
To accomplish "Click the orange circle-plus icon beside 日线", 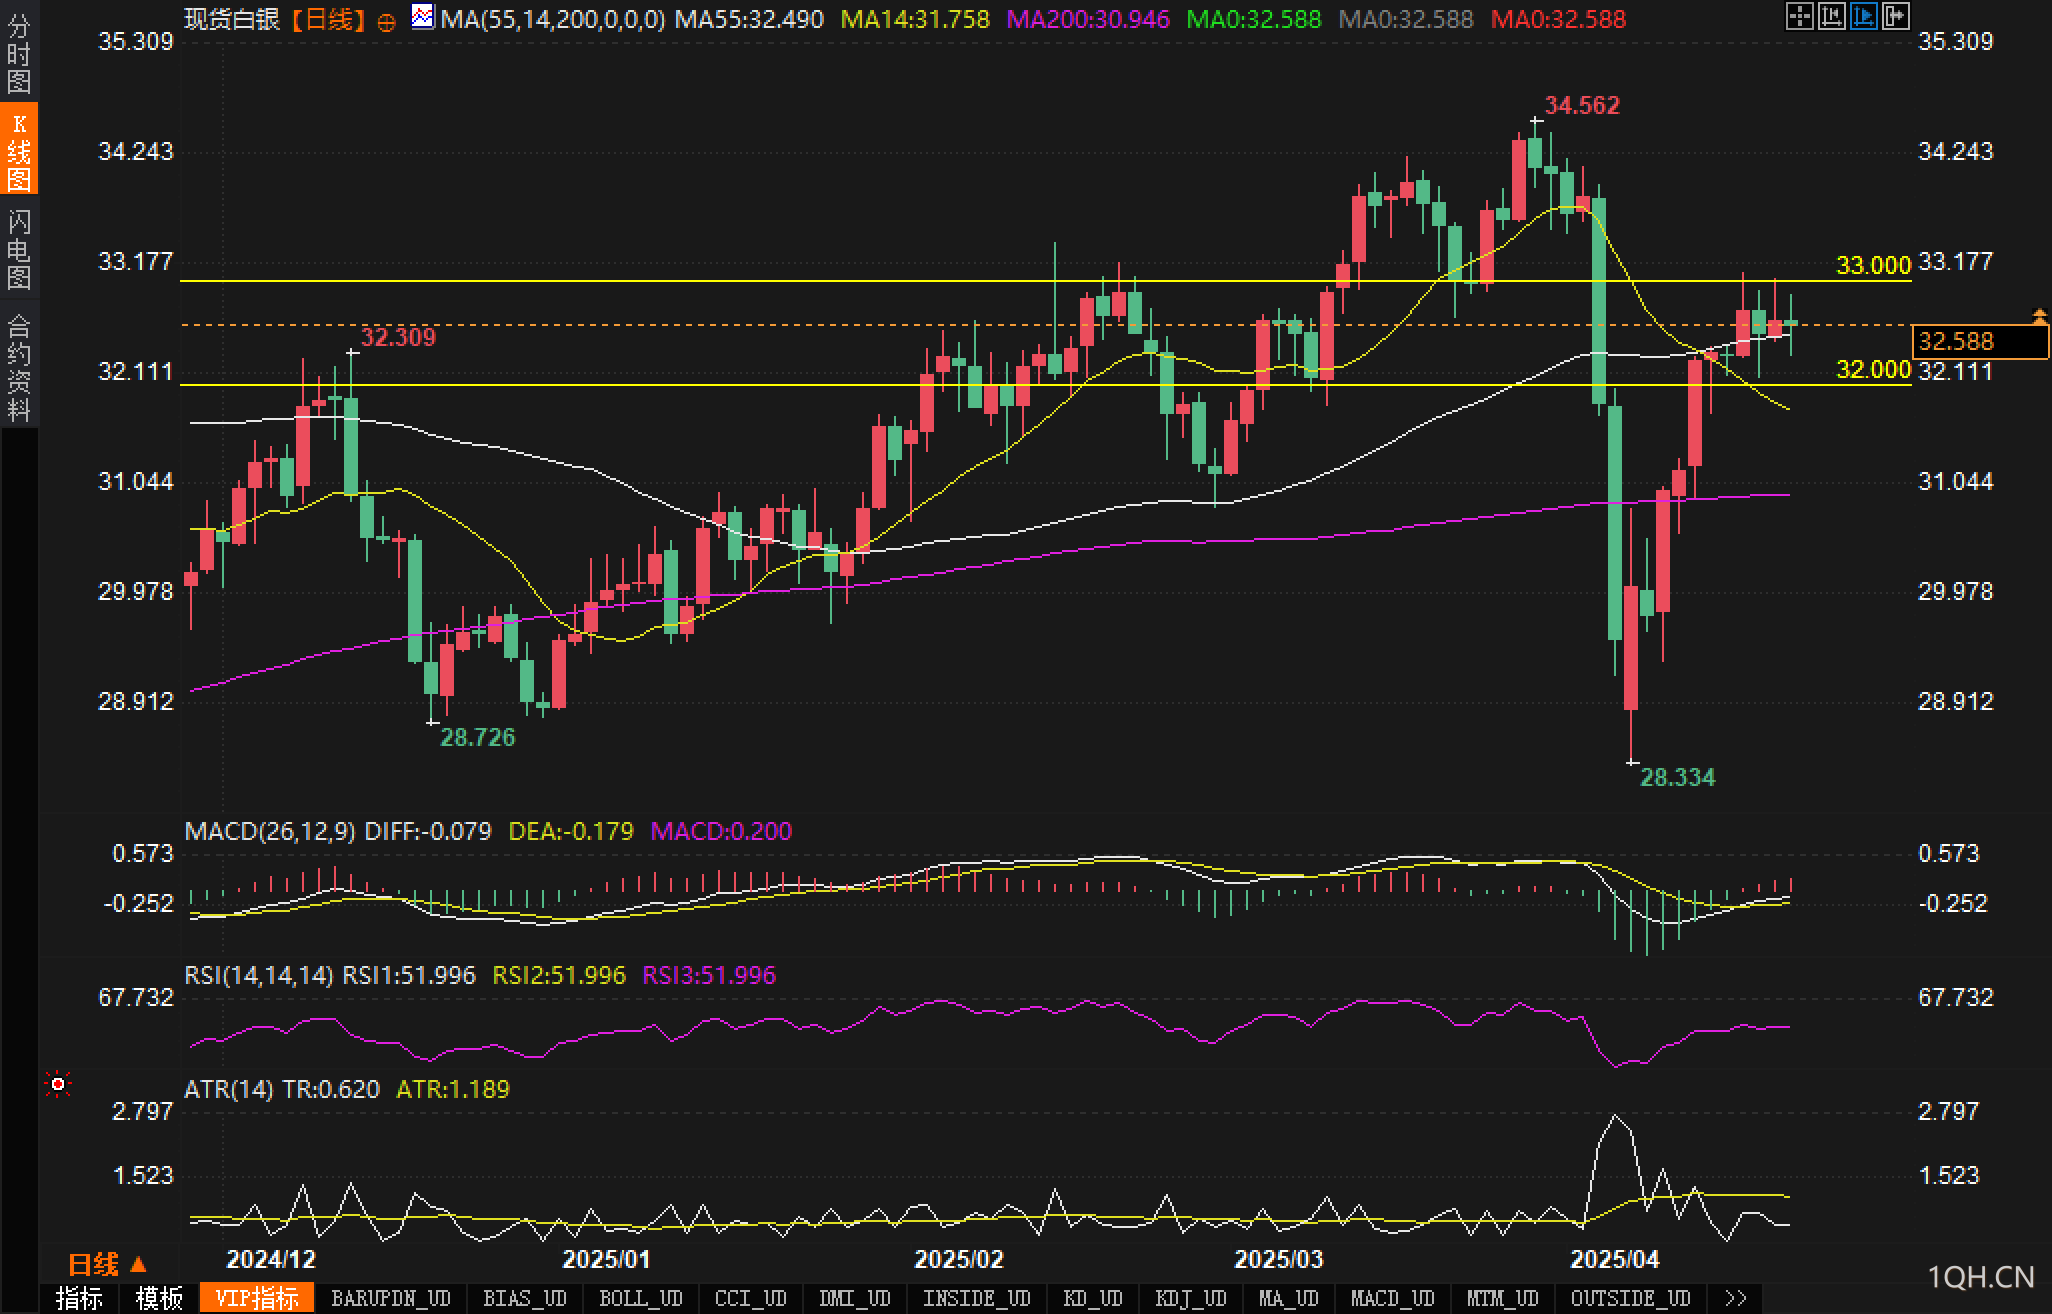I will coord(386,21).
